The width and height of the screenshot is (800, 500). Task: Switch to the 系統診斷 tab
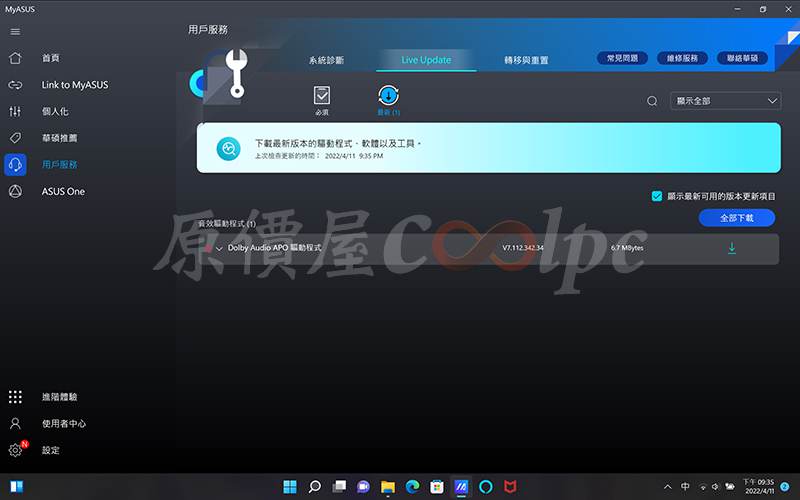(326, 60)
